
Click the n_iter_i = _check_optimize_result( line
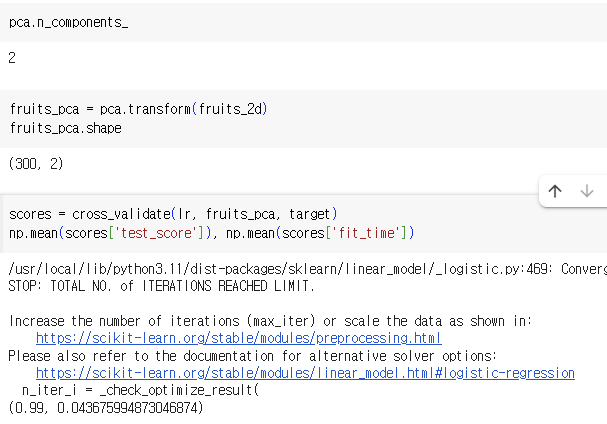point(140,390)
